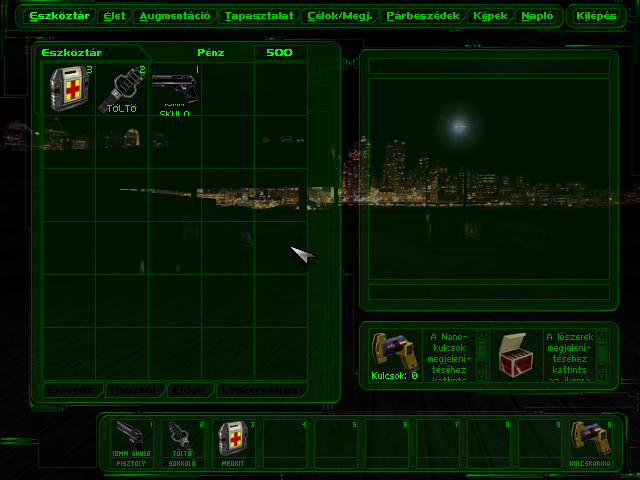Switch to the Tapasztalat screen
This screenshot has width=640, height=480.
258,16
